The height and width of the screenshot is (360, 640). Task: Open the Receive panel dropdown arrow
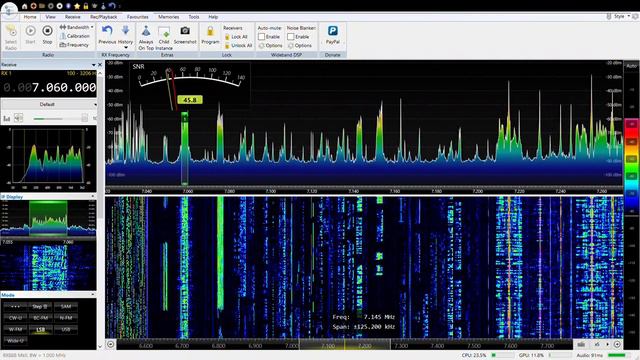(x=93, y=65)
